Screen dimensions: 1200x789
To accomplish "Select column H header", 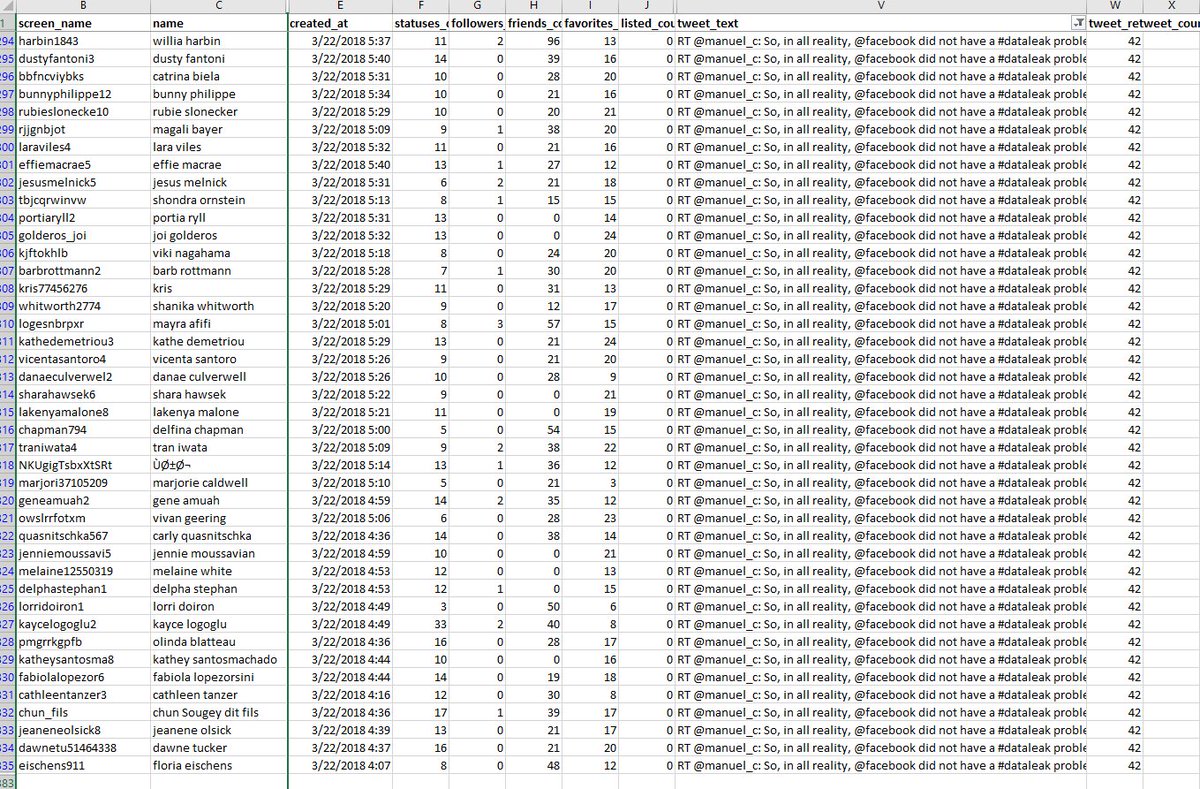I will tap(534, 6).
